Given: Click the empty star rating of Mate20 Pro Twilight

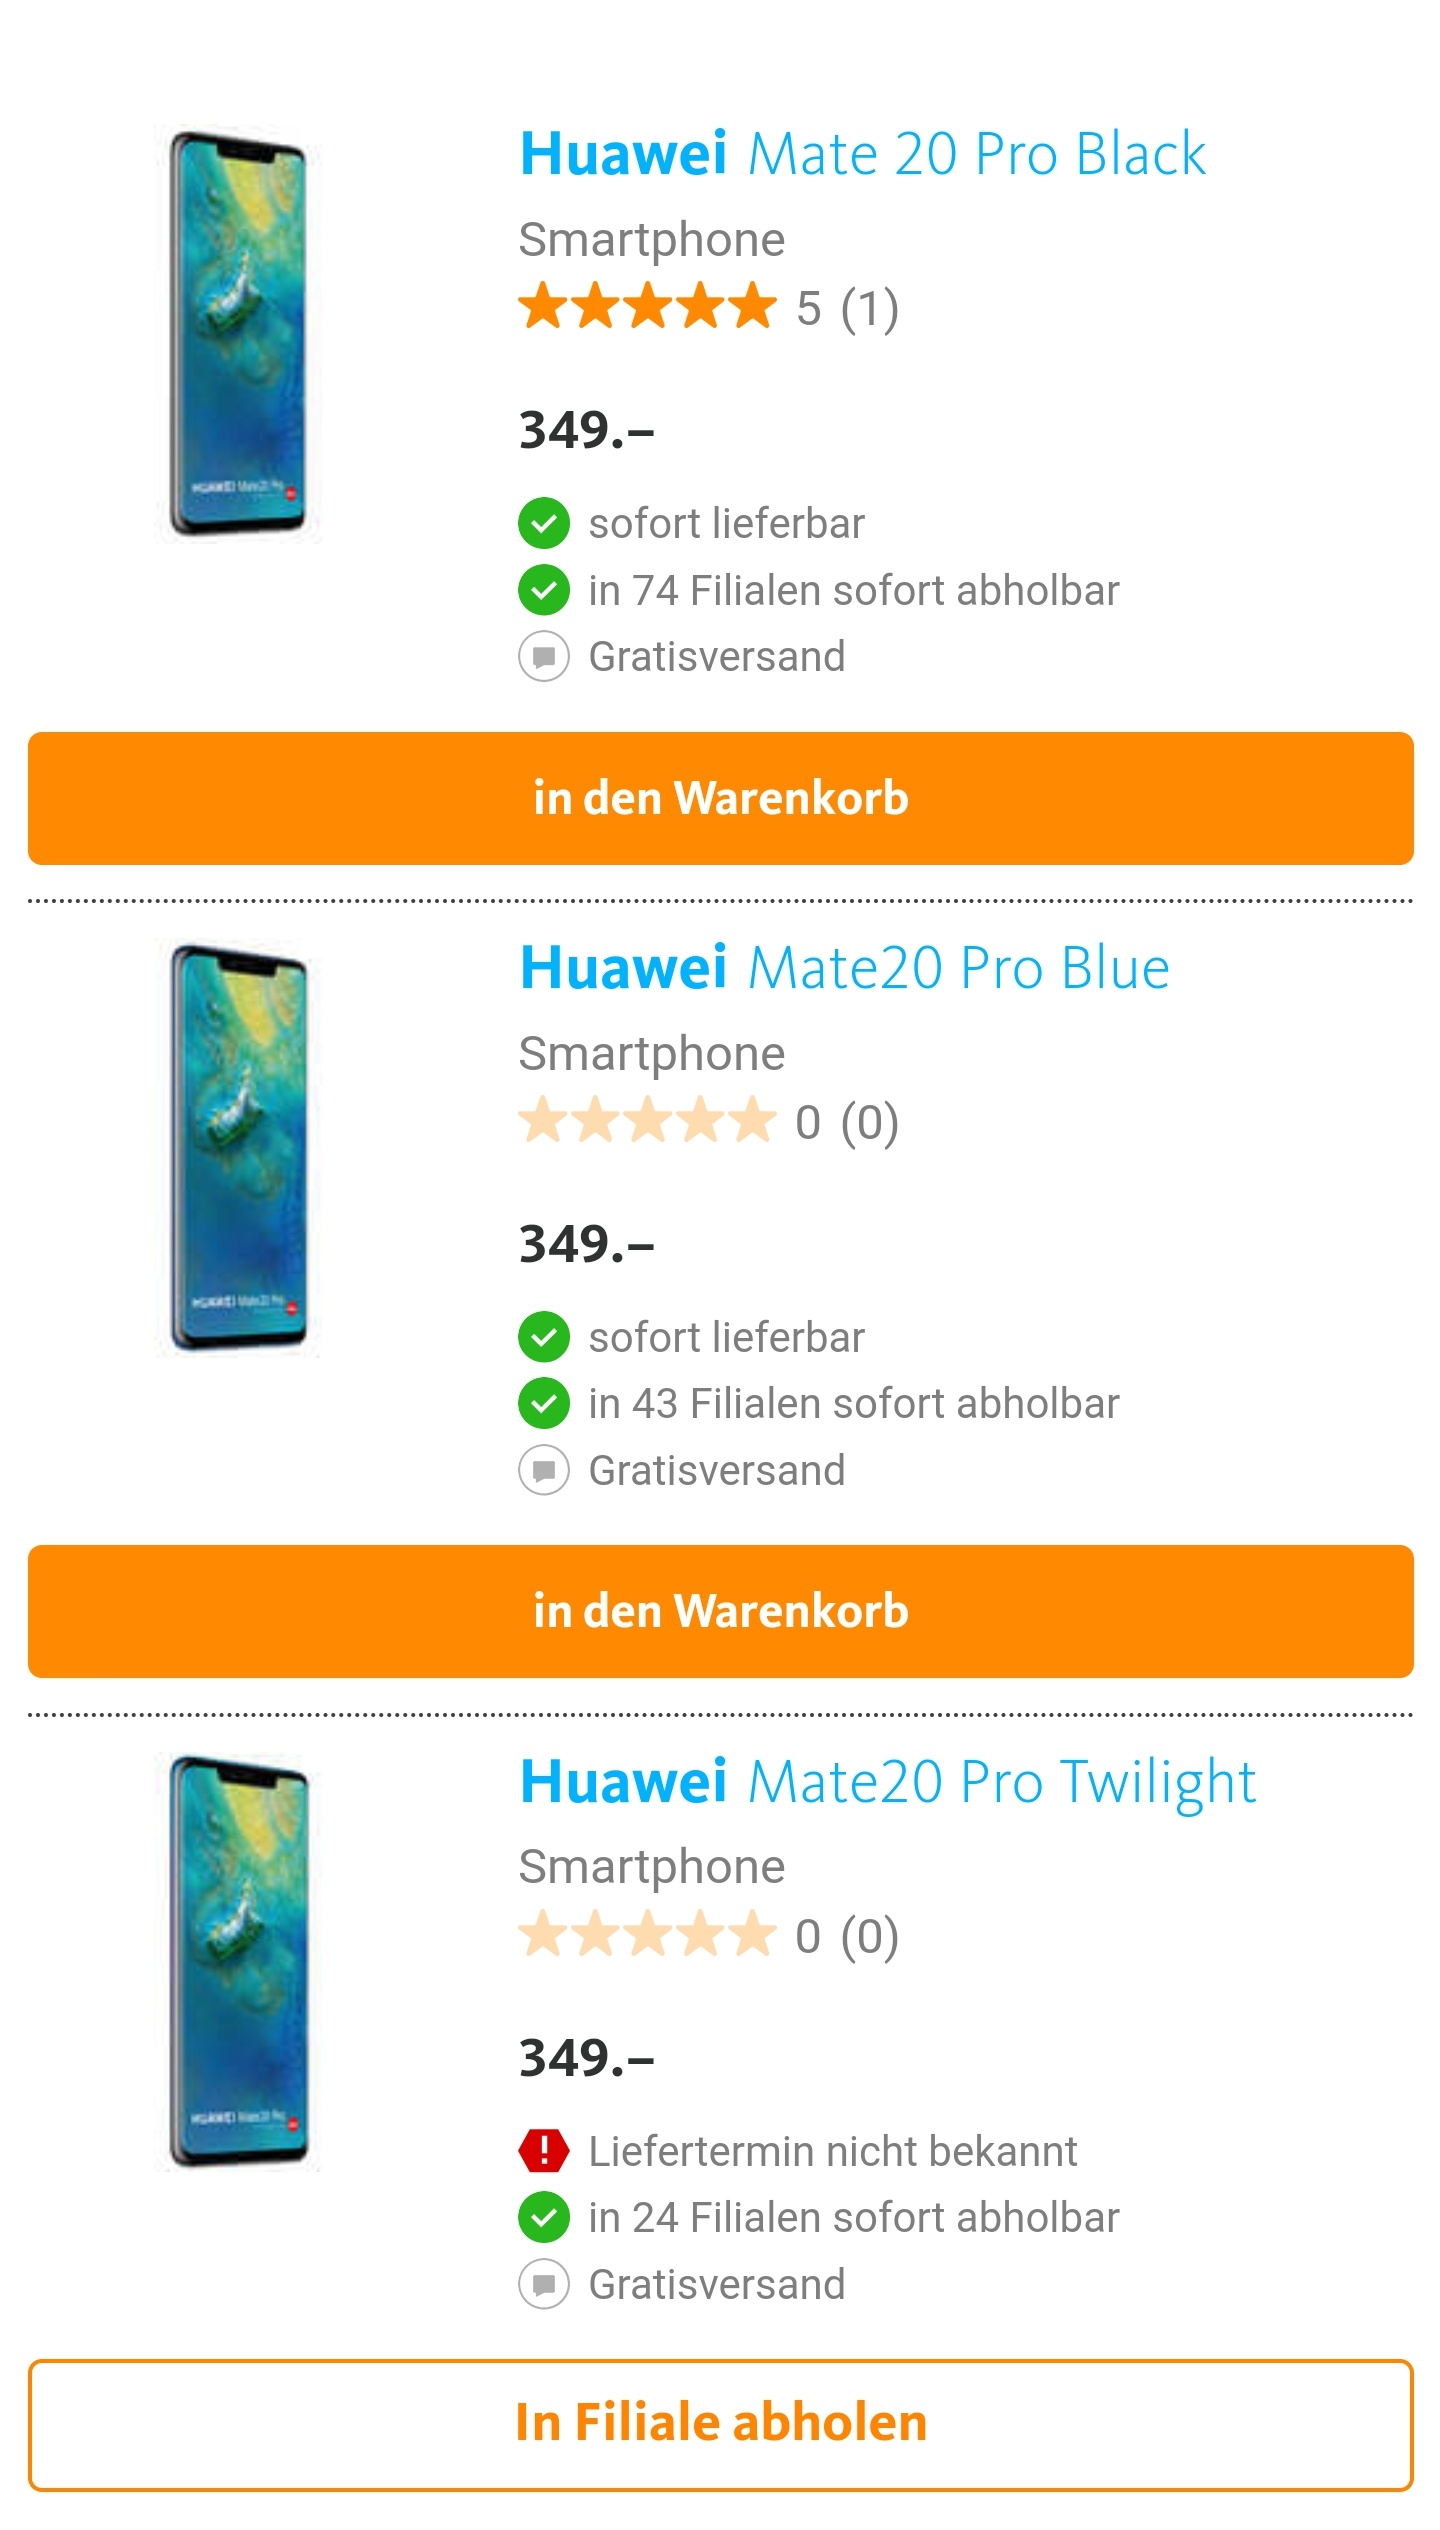Looking at the screenshot, I should point(647,1935).
